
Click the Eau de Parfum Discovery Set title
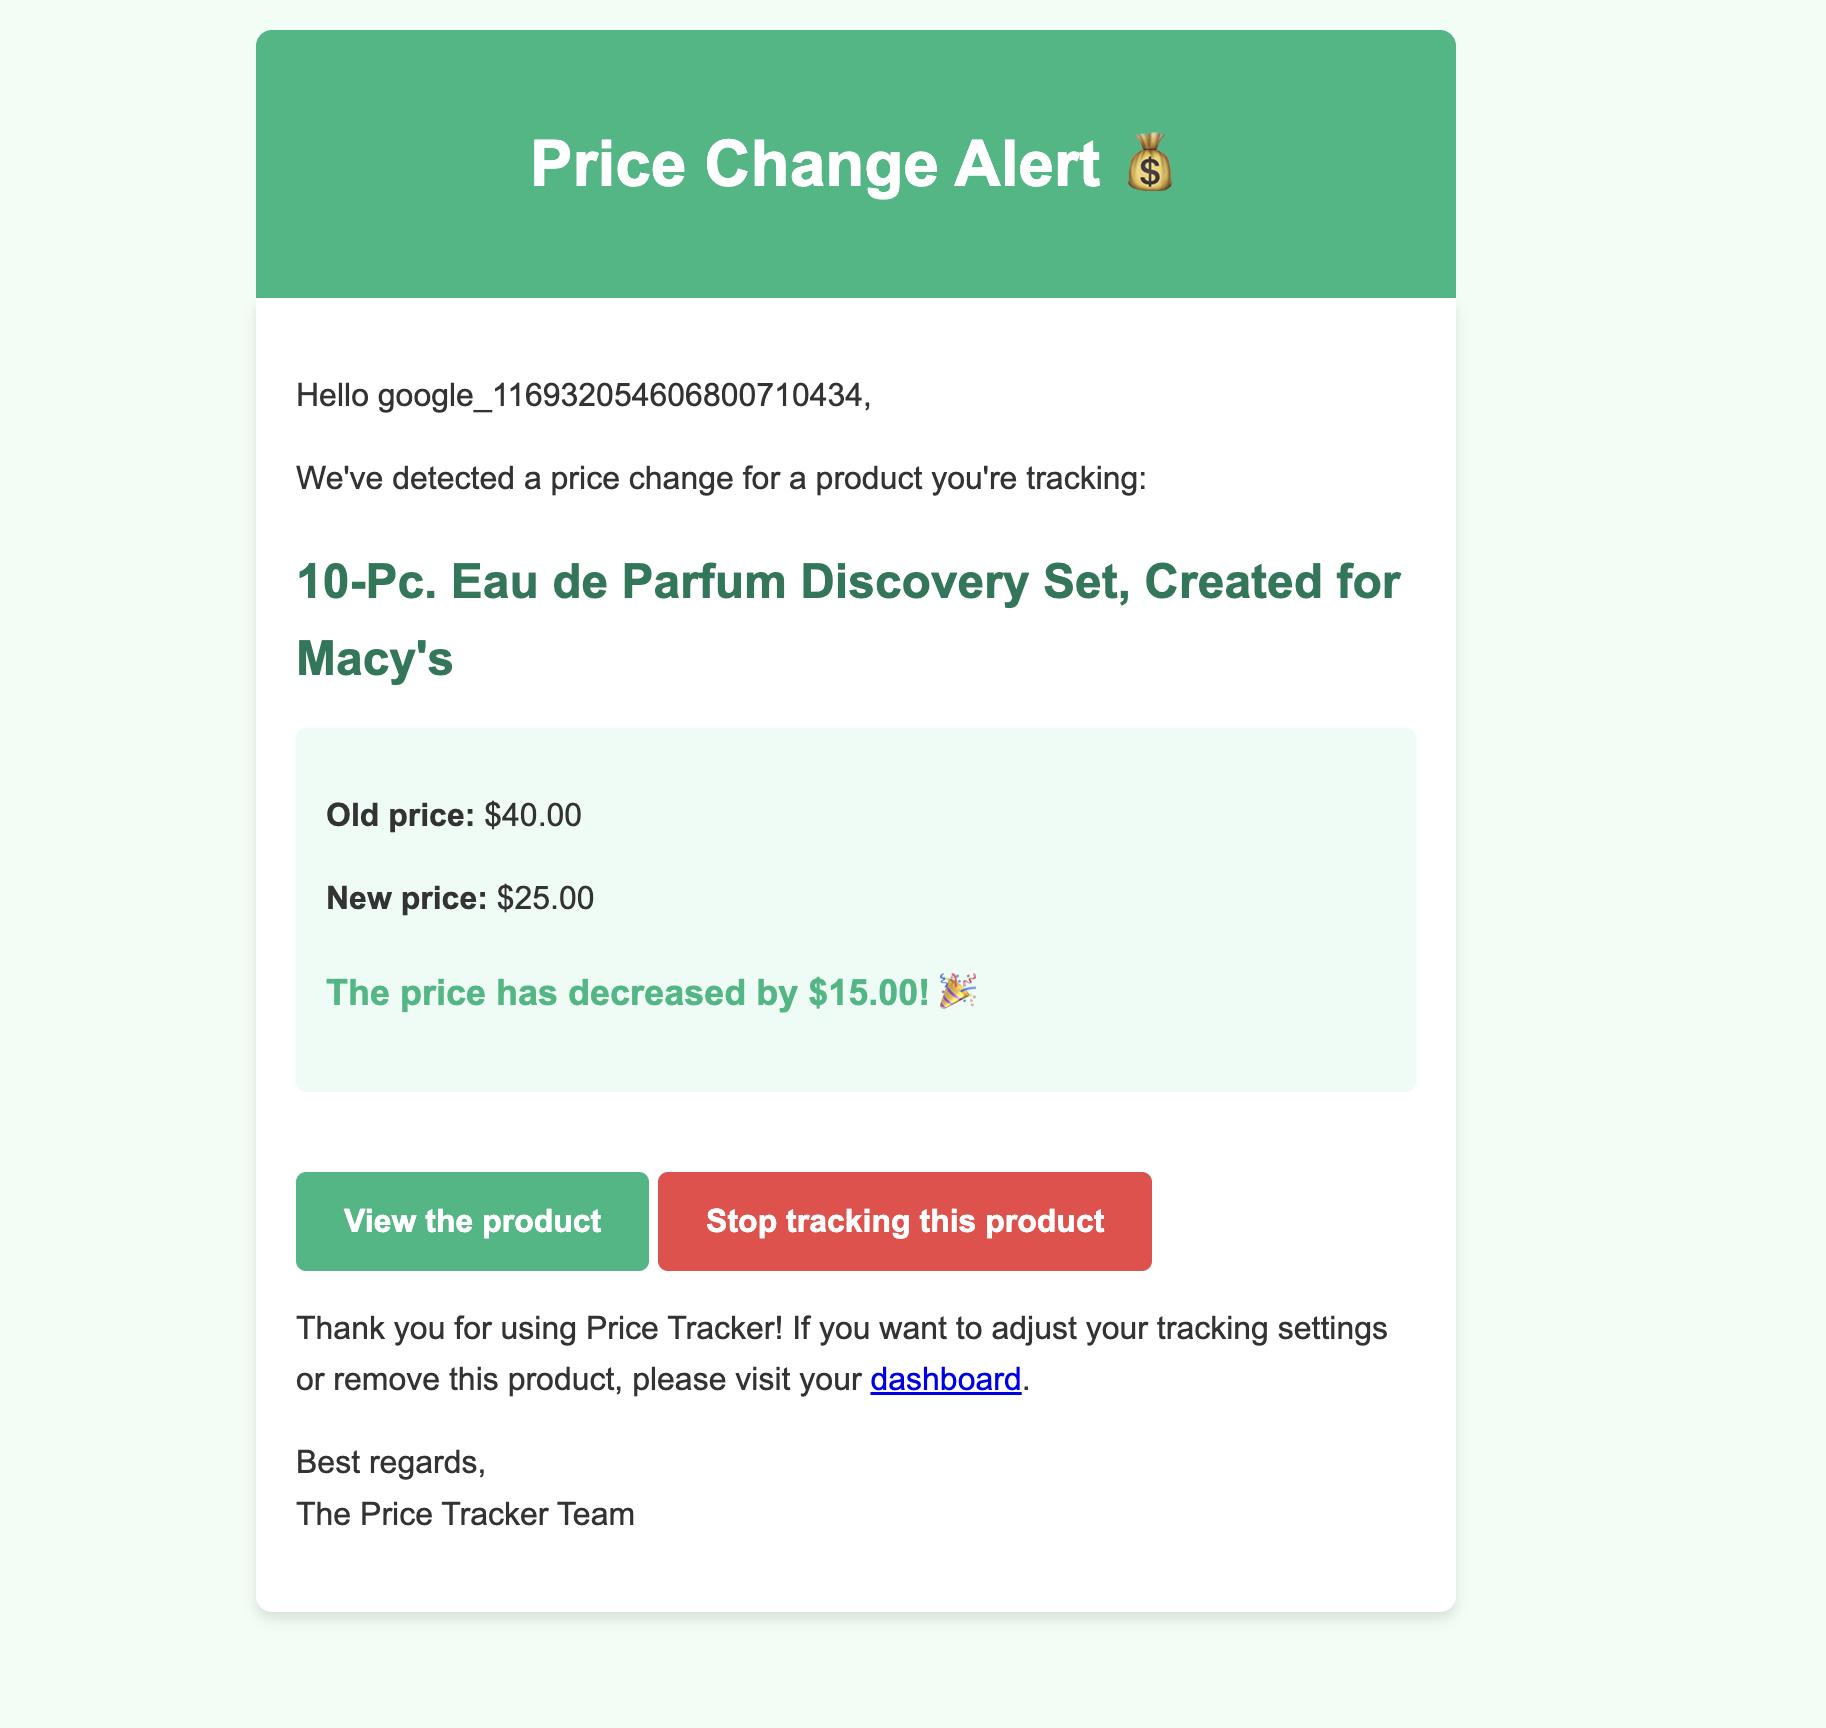848,582
